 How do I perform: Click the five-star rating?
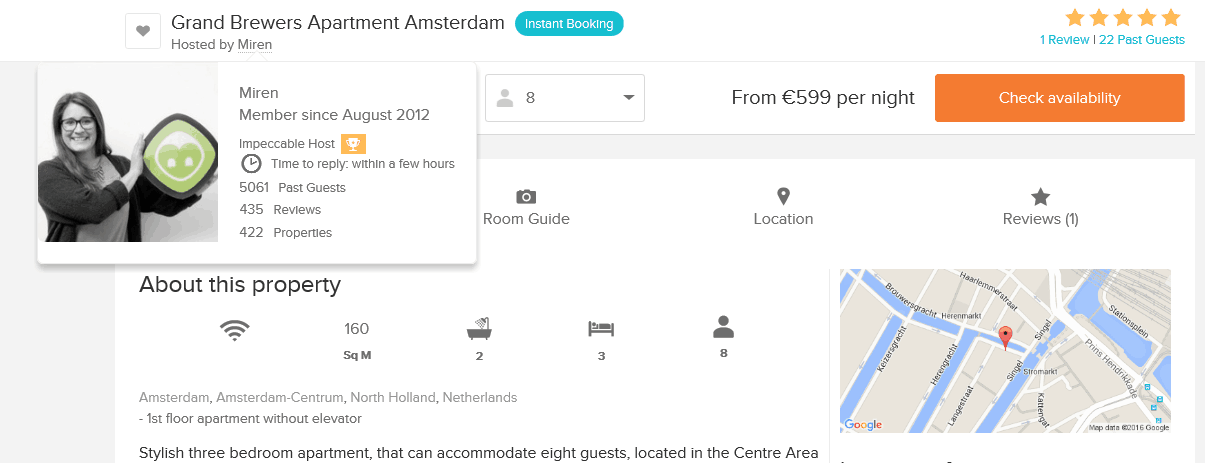point(1123,17)
